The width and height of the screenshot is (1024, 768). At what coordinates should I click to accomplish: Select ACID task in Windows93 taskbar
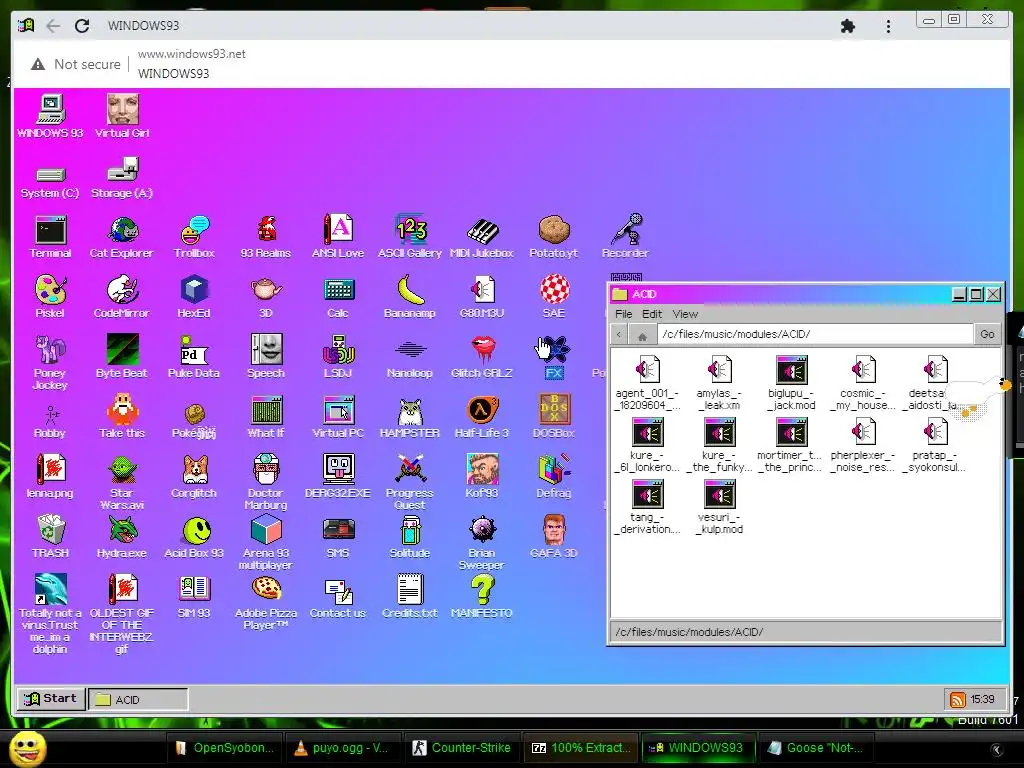point(138,699)
